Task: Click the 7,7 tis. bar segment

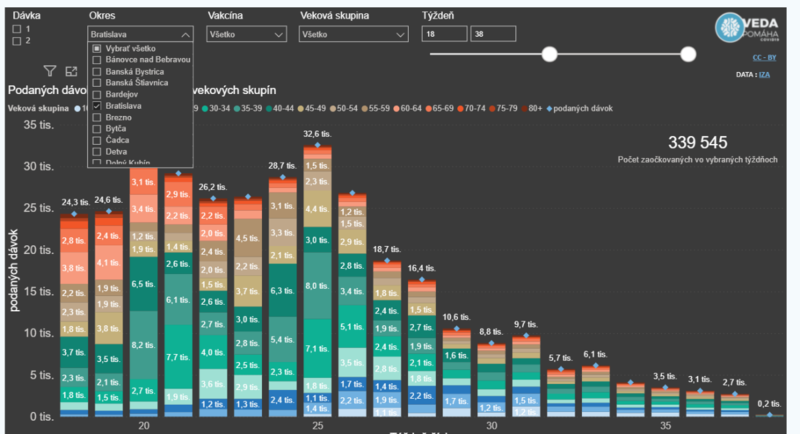Action: click(x=178, y=357)
